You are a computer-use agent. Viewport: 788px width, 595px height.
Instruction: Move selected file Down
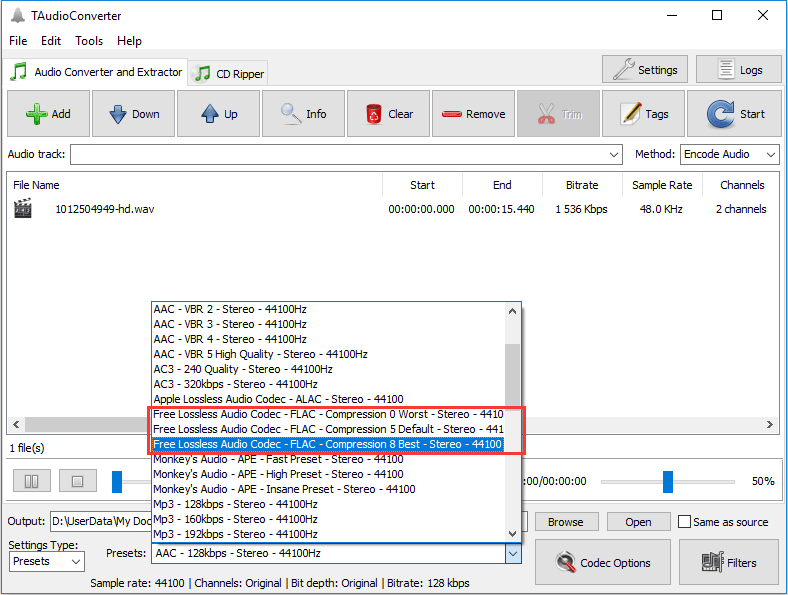pyautogui.click(x=133, y=114)
